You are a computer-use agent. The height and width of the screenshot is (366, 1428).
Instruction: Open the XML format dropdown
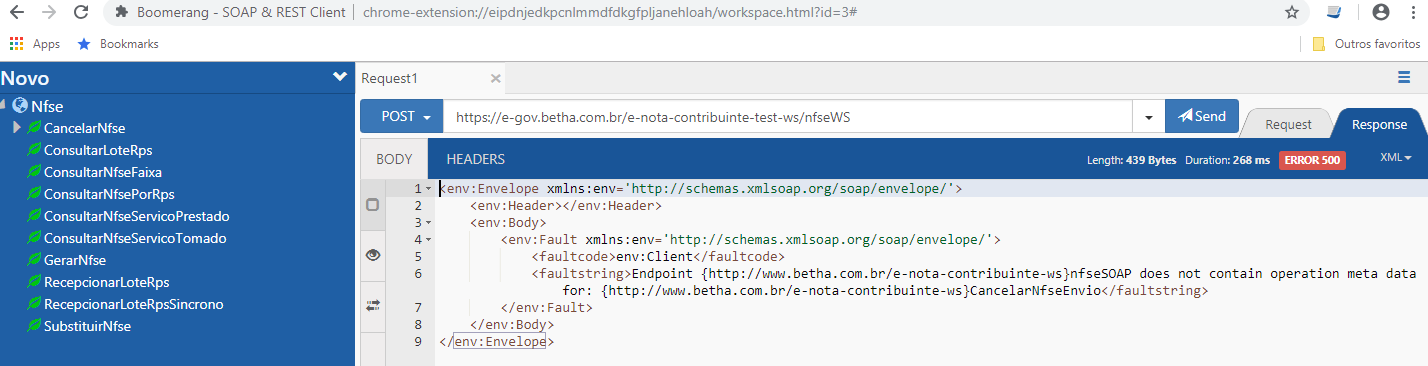click(x=1395, y=158)
